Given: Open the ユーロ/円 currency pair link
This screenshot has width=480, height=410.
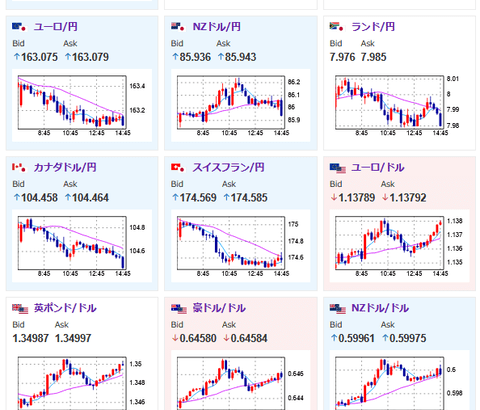Looking at the screenshot, I should 56,27.
